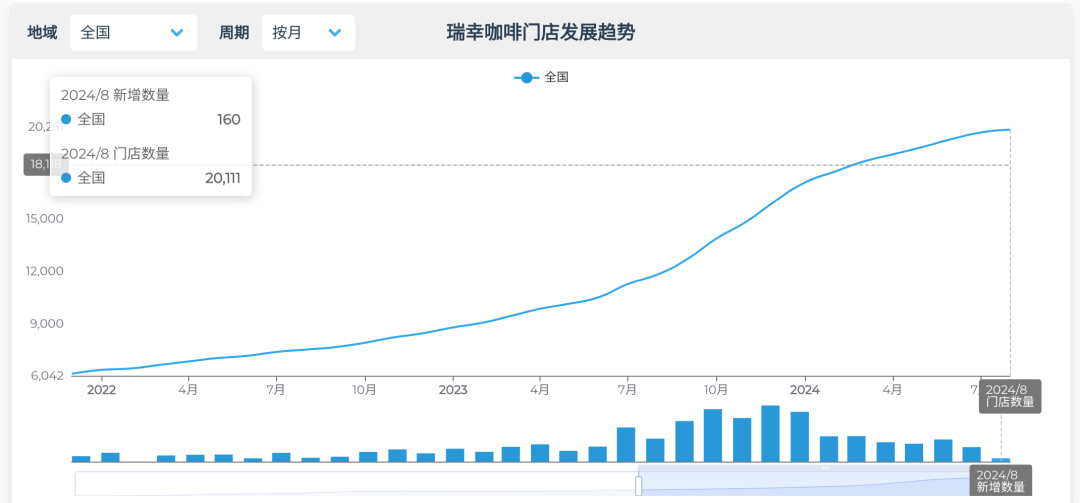Screen dimensions: 1080x503
Task: Click the 瑞幸咖啡门店发展趋势 chart title
Action: 541,32
